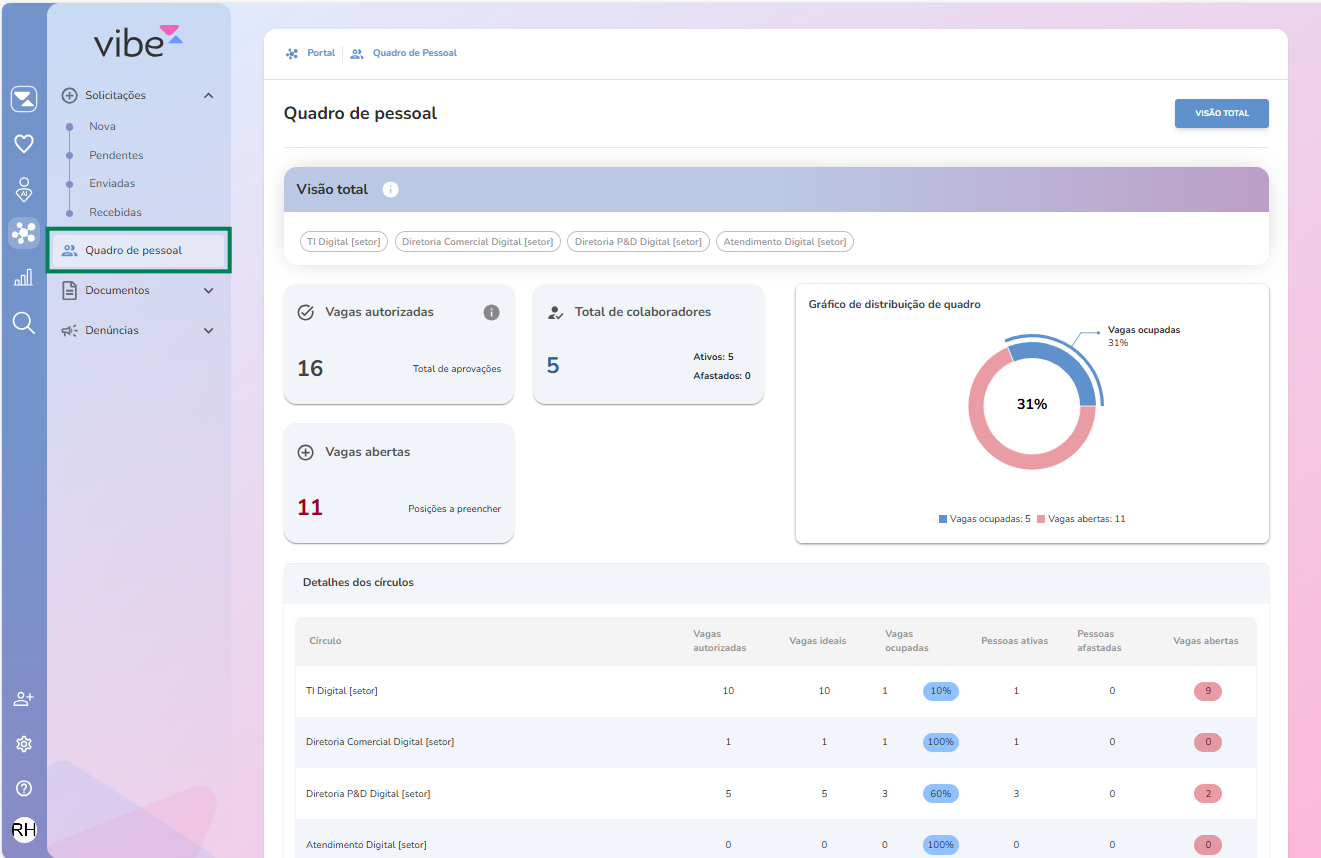The width and height of the screenshot is (1321, 858).
Task: Expand the Documentos menu section
Action: tap(208, 291)
